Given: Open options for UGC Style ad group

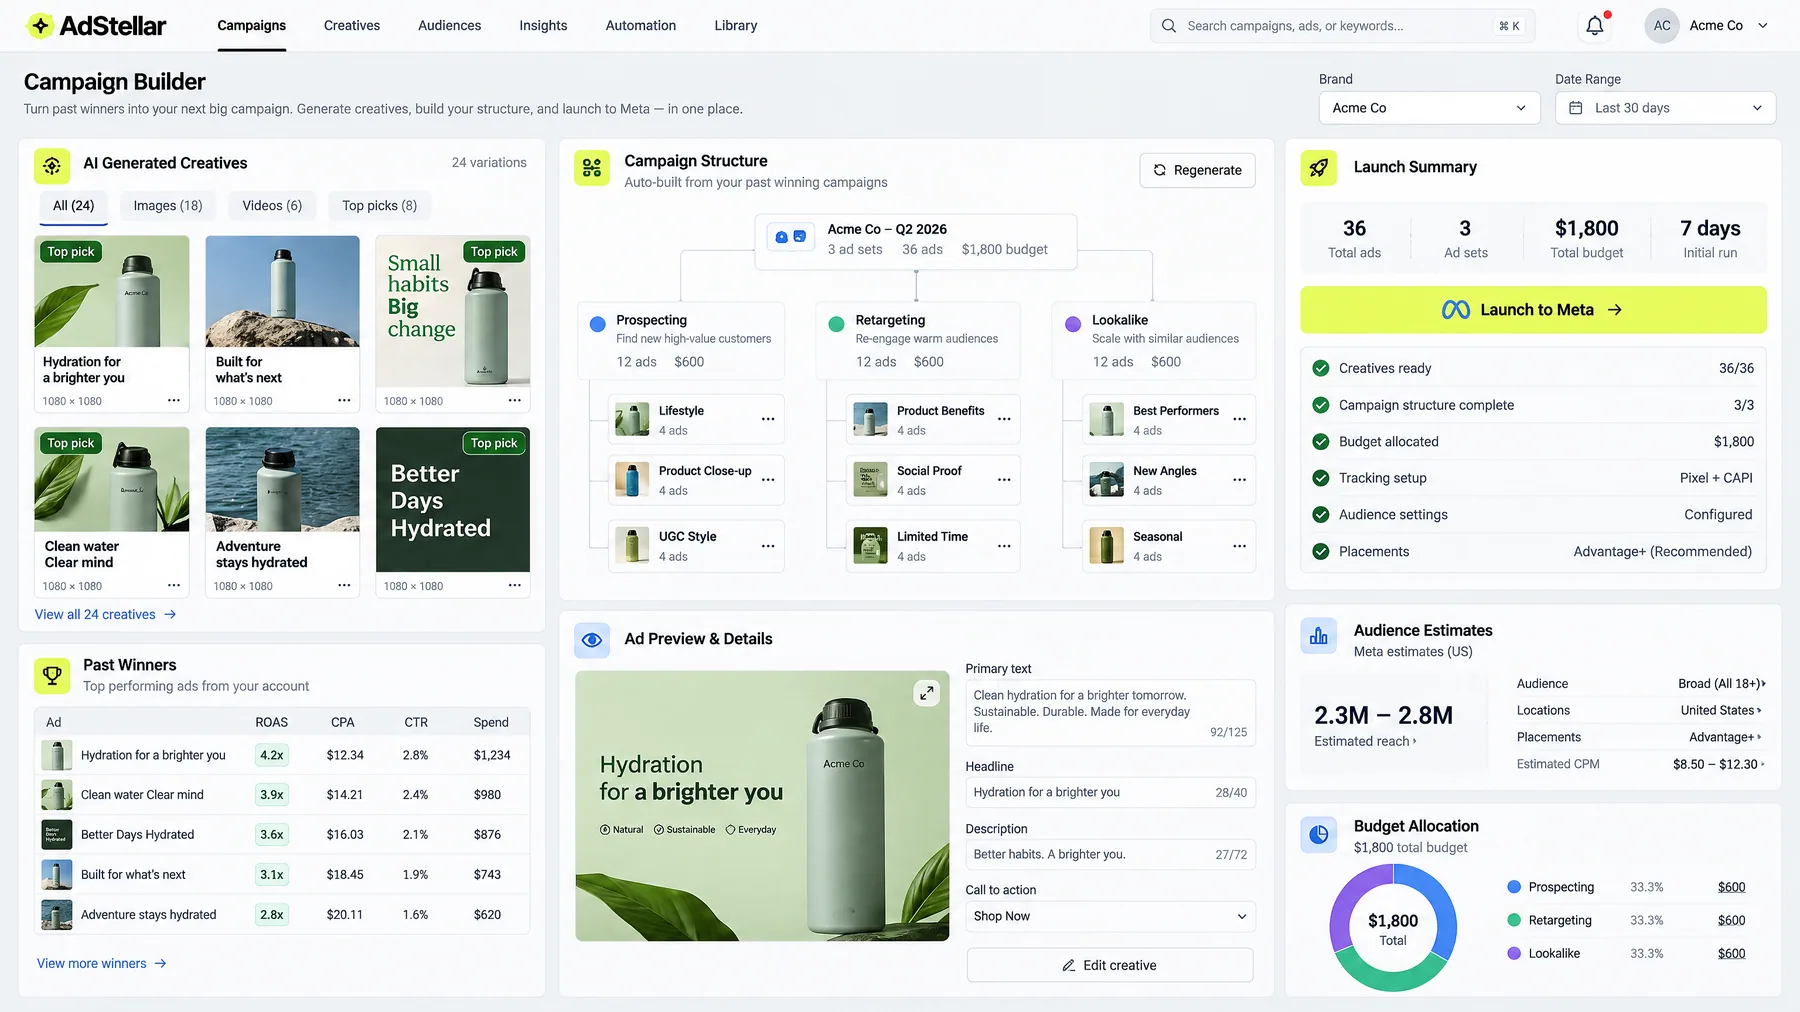Looking at the screenshot, I should point(768,546).
